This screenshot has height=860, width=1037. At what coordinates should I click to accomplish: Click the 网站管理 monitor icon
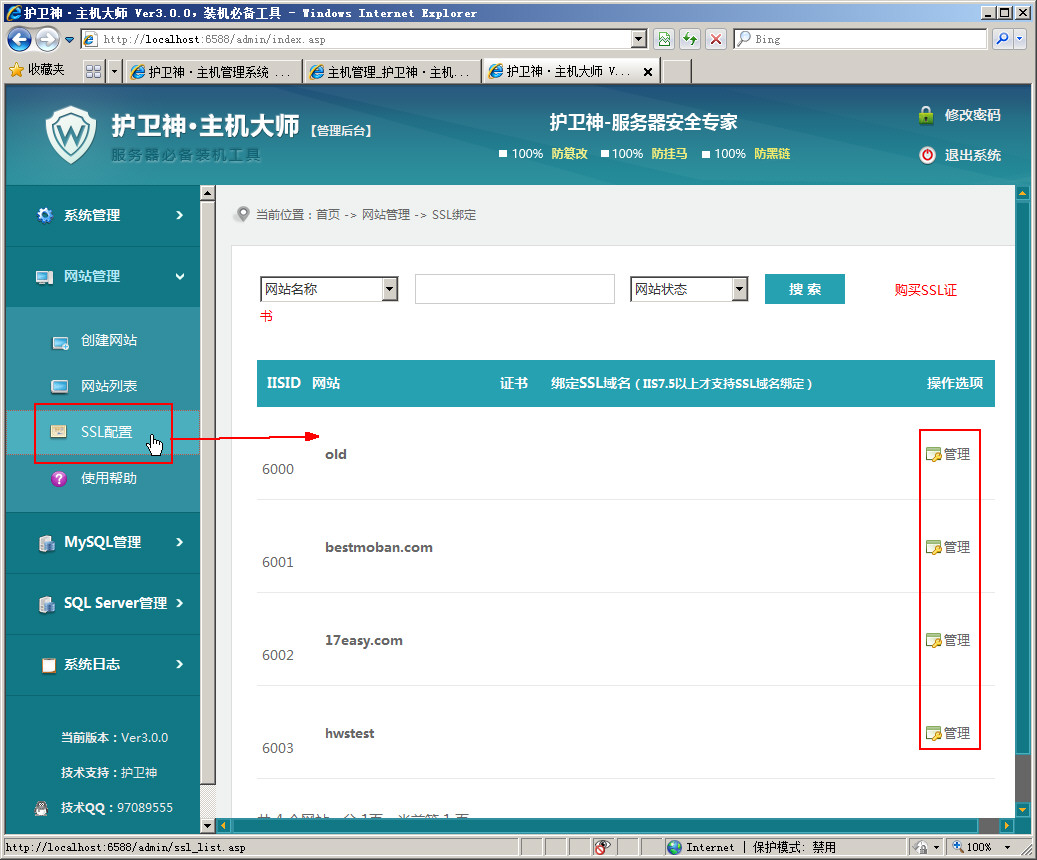pos(44,277)
